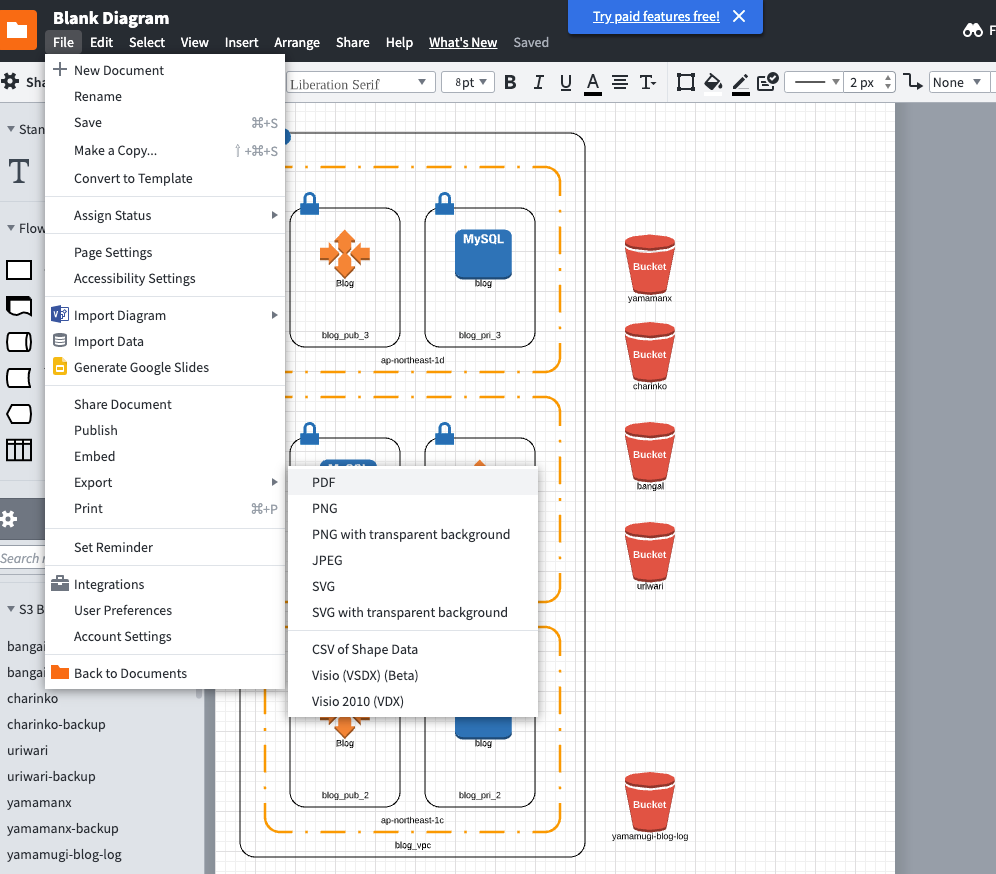Select the rectangle Process flowchart shape

(19, 270)
